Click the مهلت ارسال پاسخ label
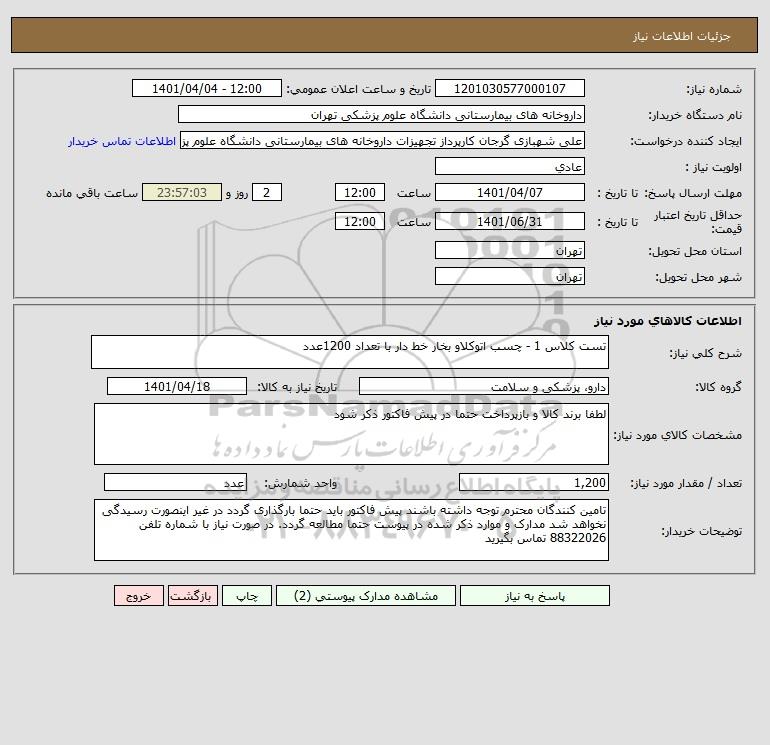The height and width of the screenshot is (745, 770). [693, 193]
